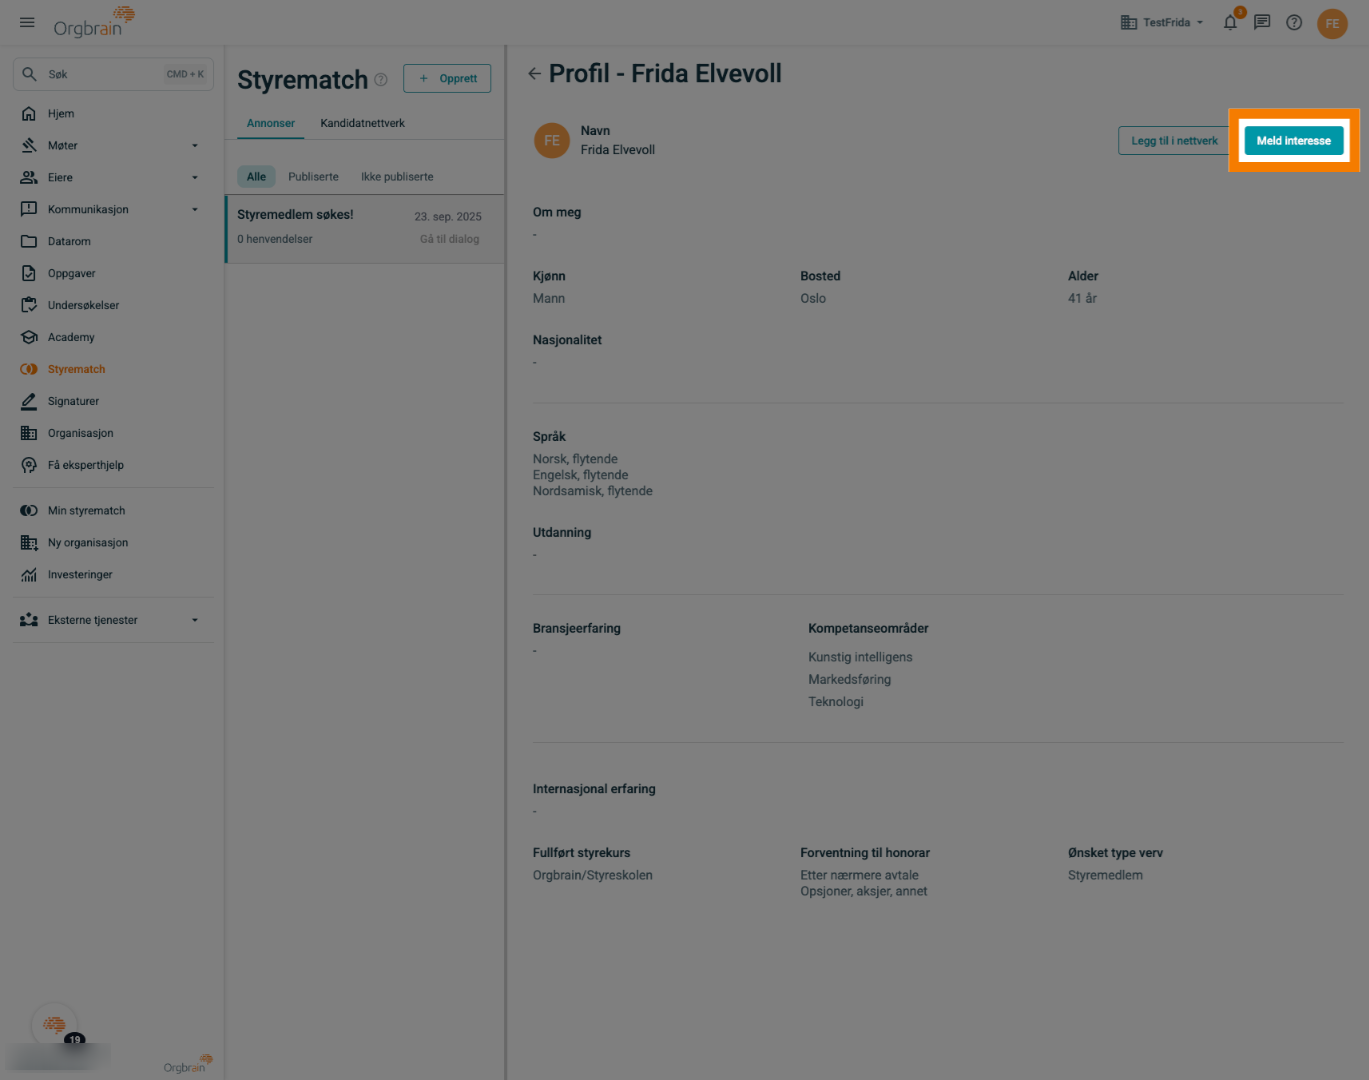Open the Orgbrain chat widget bubble
1369x1080 pixels.
55,1025
